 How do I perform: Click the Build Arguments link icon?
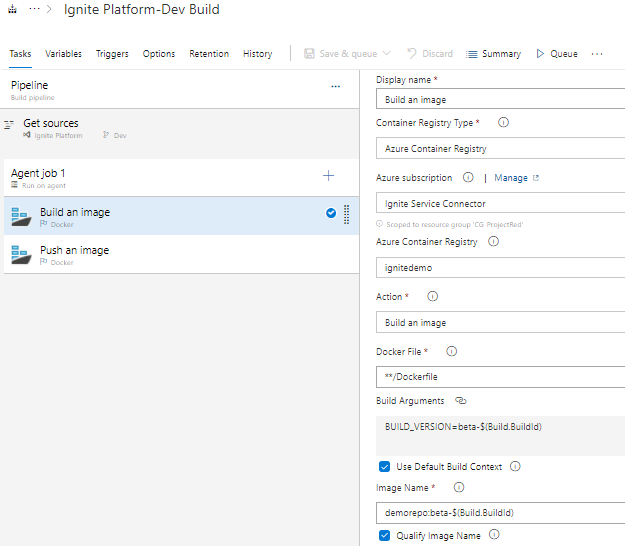[461, 401]
